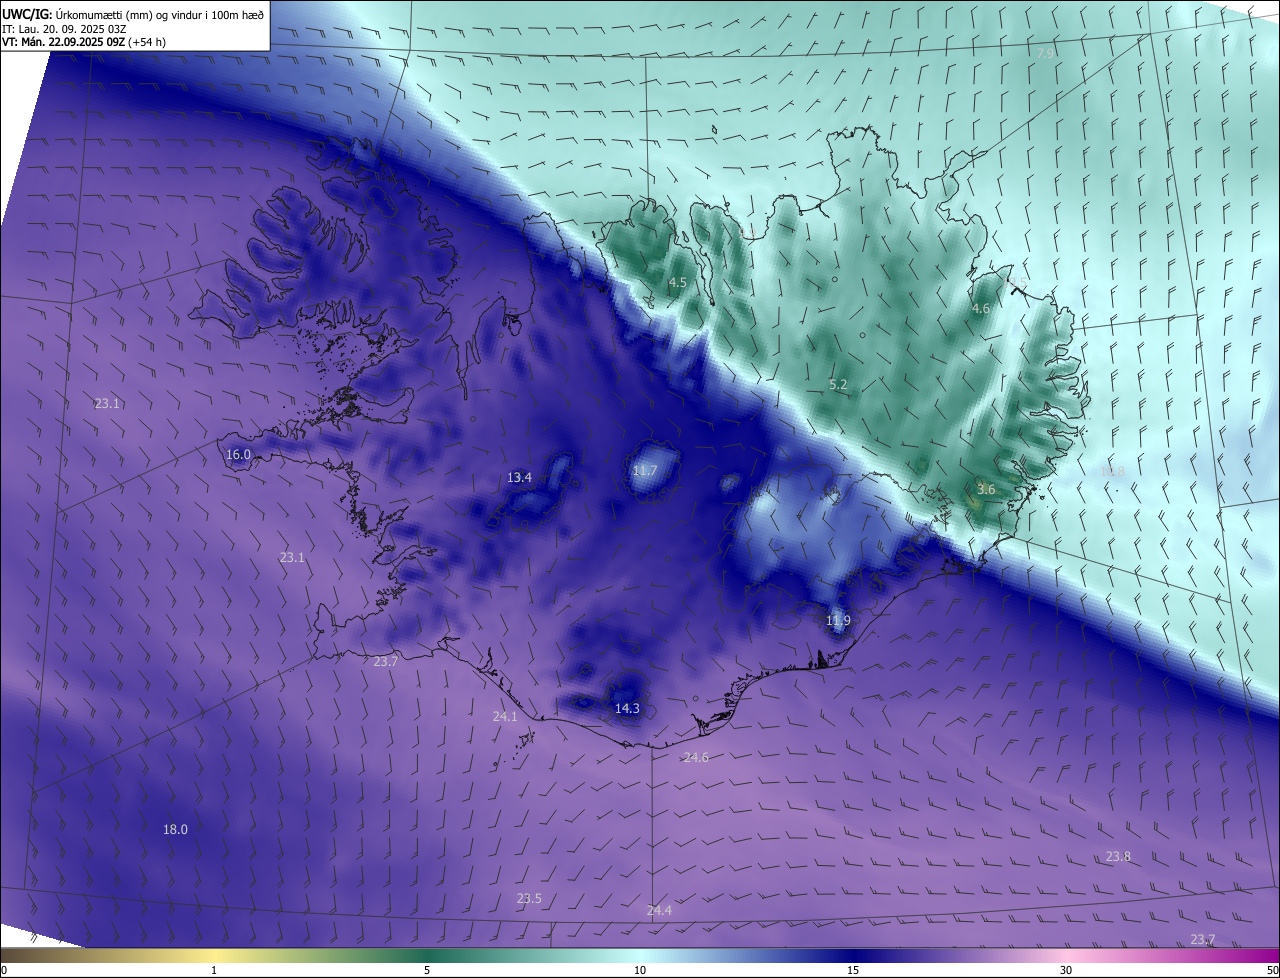1280x978 pixels.
Task: Click the 18.0 value label
Action: click(x=175, y=829)
